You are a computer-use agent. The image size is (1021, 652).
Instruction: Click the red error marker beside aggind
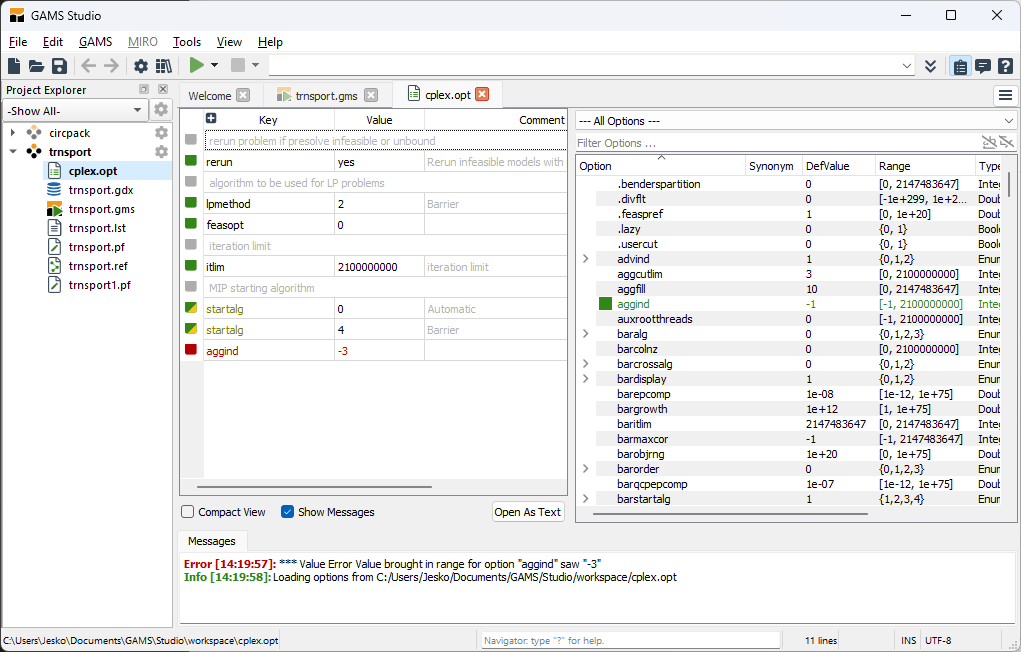click(x=191, y=351)
